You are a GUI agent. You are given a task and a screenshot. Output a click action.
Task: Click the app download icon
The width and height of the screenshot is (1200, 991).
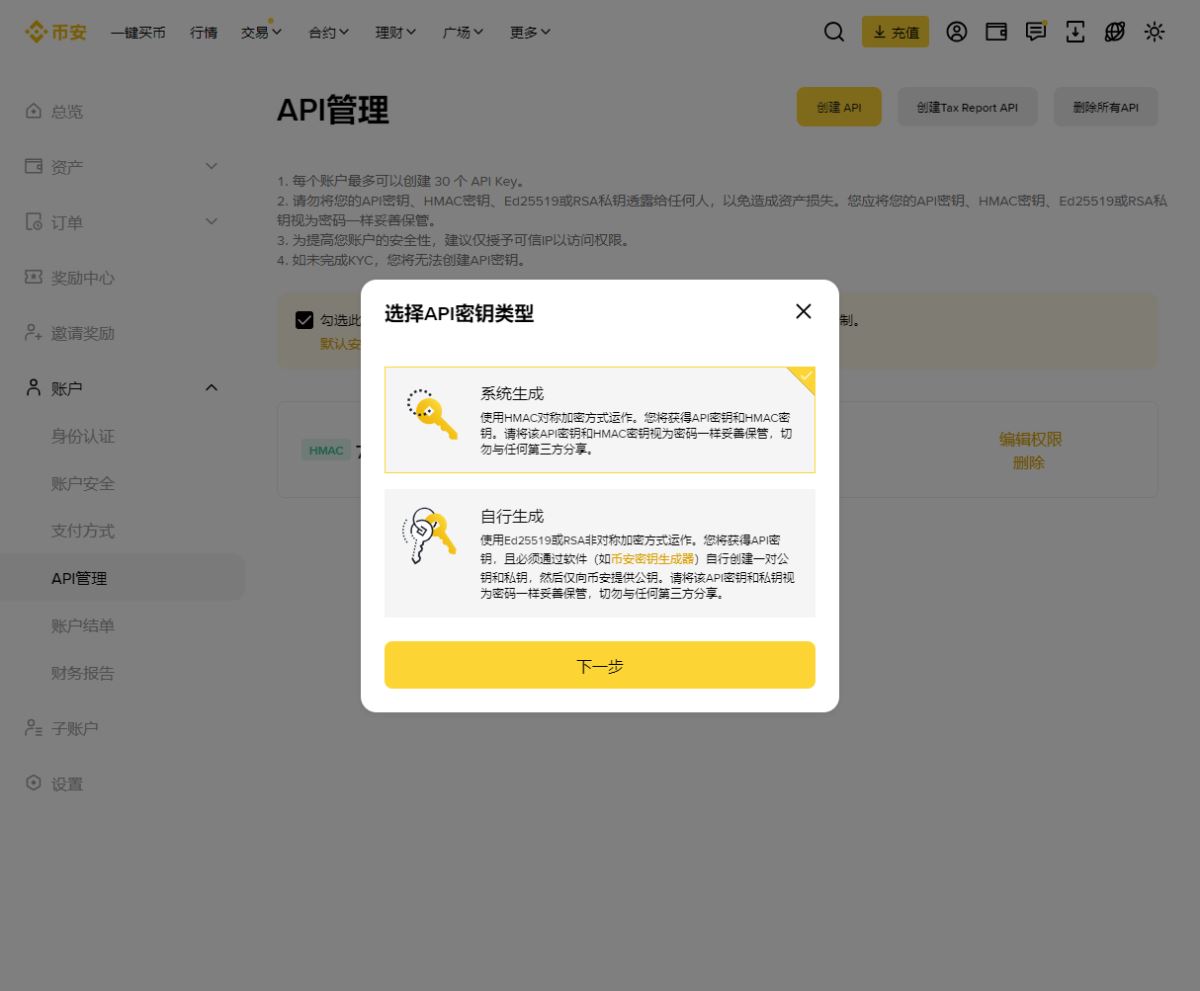coord(1075,31)
